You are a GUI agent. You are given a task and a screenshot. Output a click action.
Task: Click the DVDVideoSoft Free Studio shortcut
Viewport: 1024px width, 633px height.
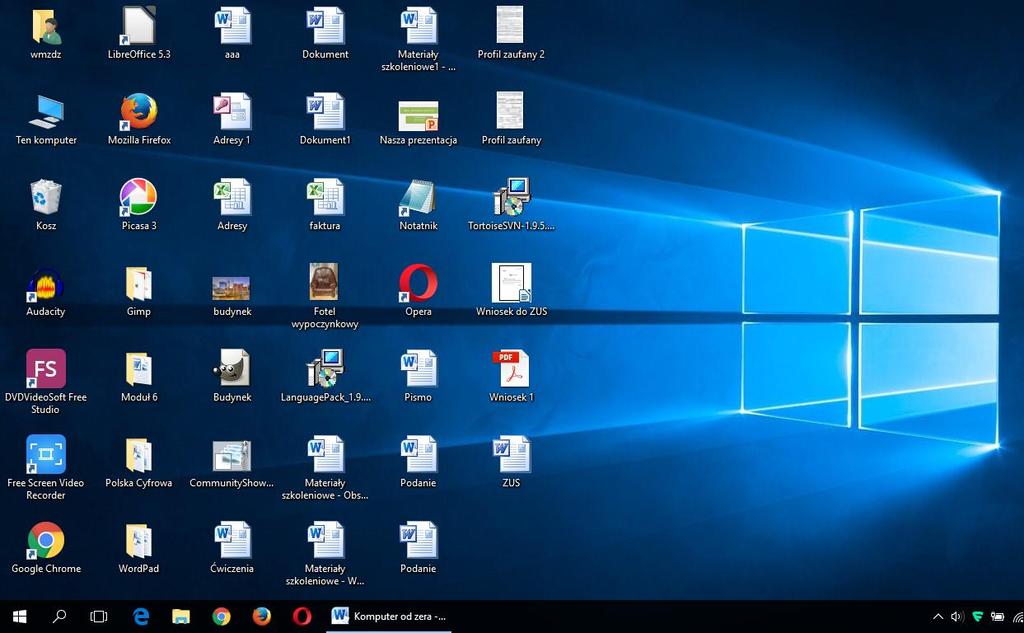click(46, 368)
